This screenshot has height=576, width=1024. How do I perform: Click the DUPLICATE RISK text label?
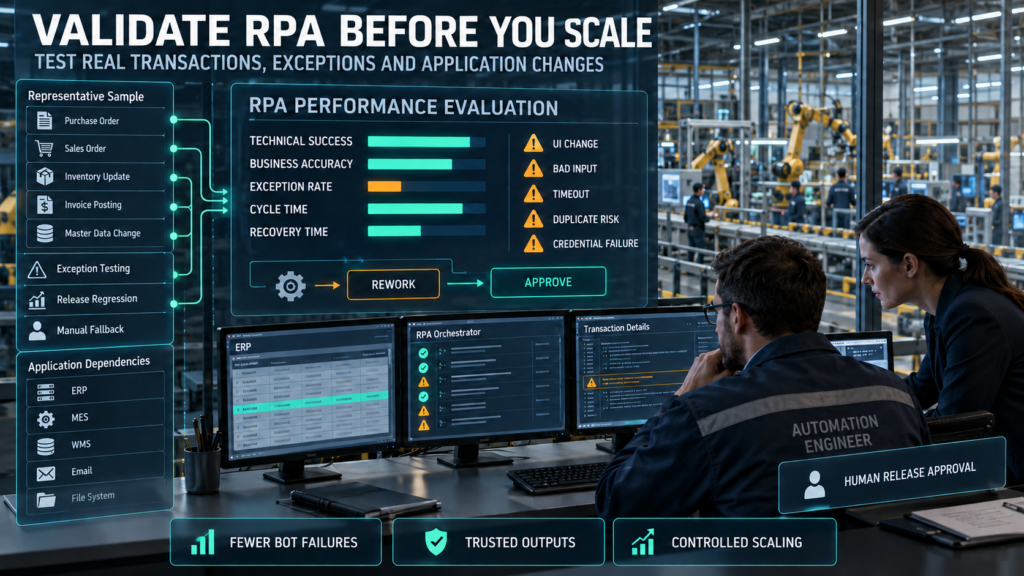[586, 219]
